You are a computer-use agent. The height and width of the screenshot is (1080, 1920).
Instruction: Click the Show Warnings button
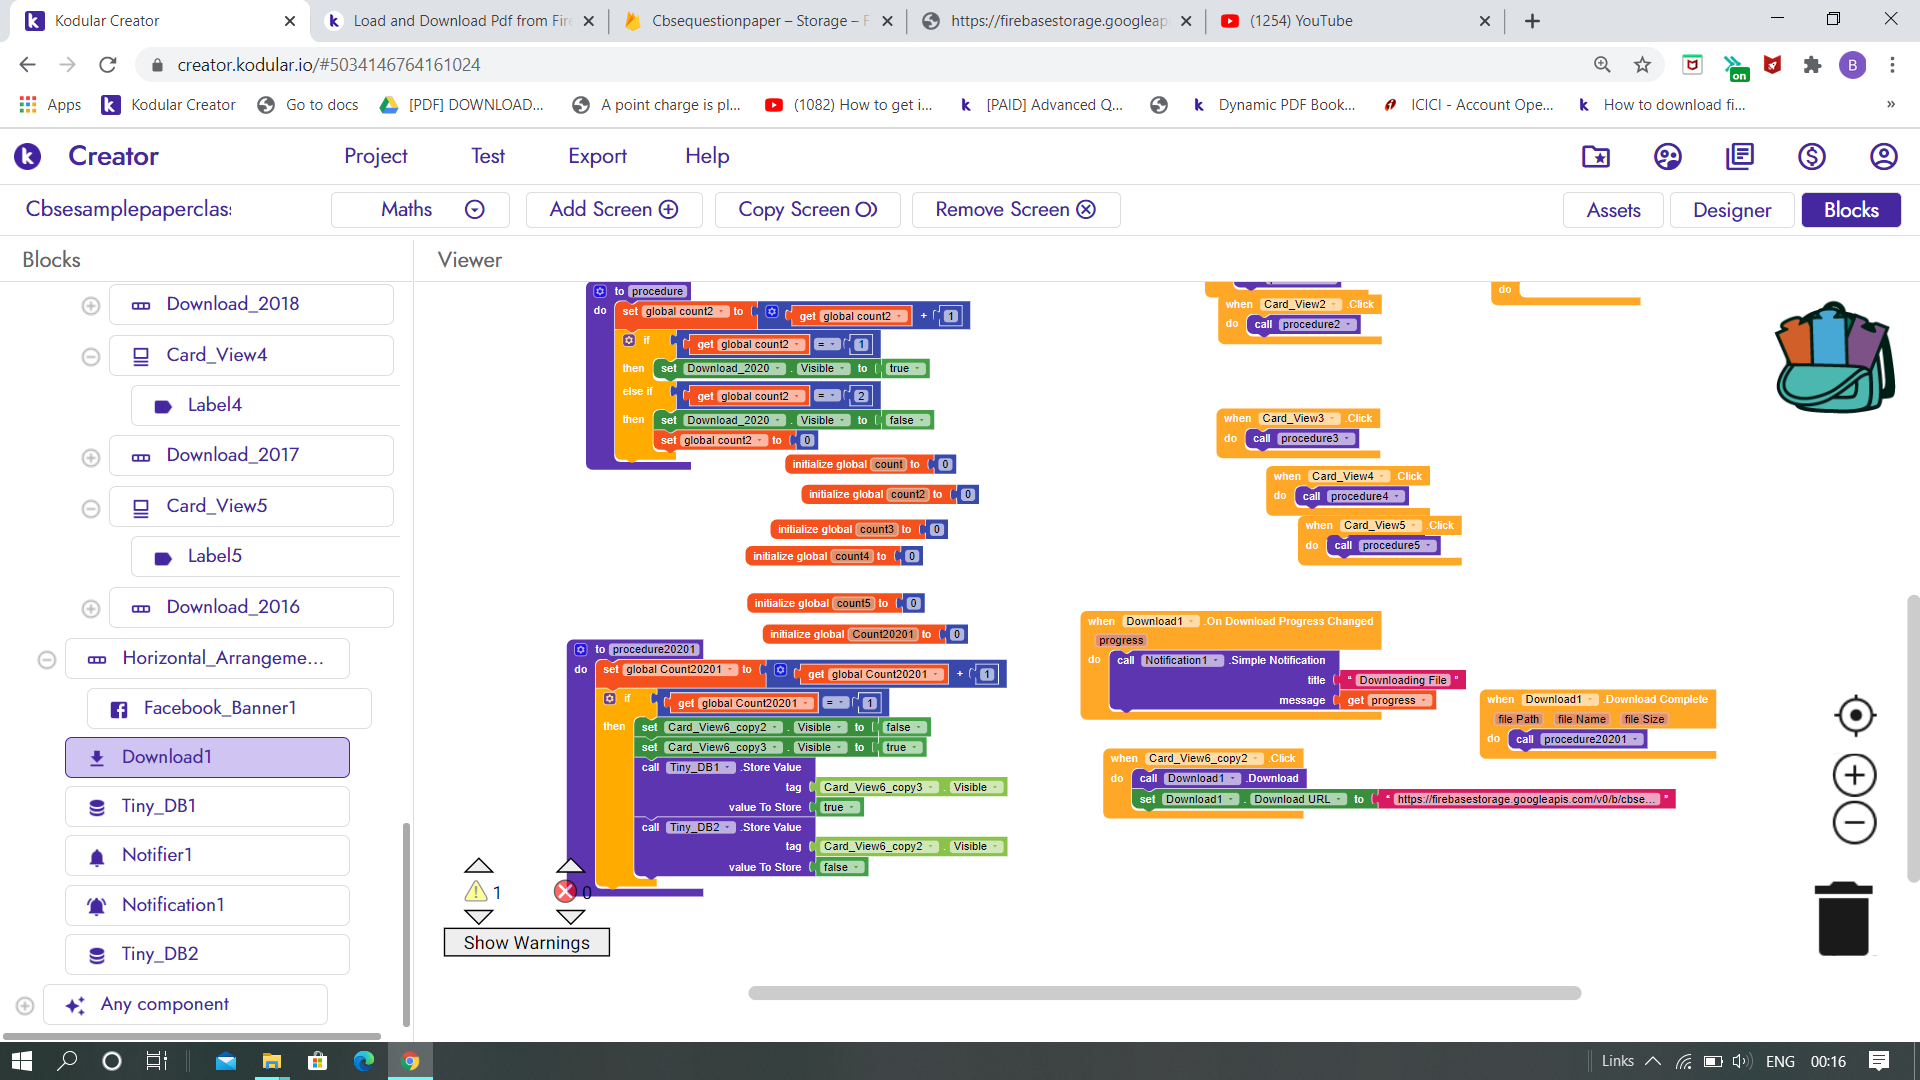tap(526, 942)
